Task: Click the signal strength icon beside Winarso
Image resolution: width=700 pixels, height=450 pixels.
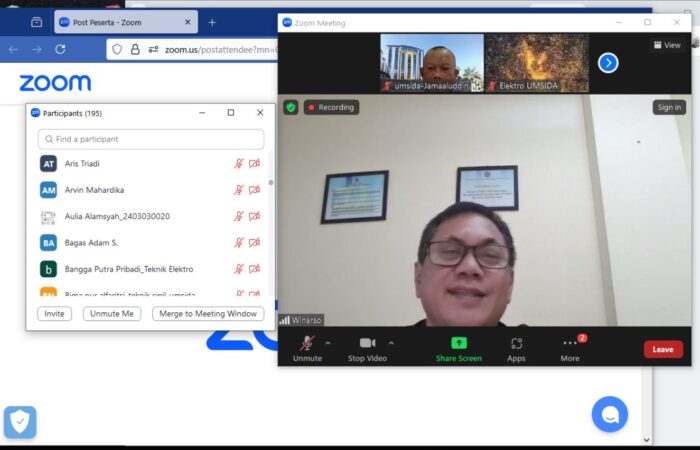Action: 284,320
